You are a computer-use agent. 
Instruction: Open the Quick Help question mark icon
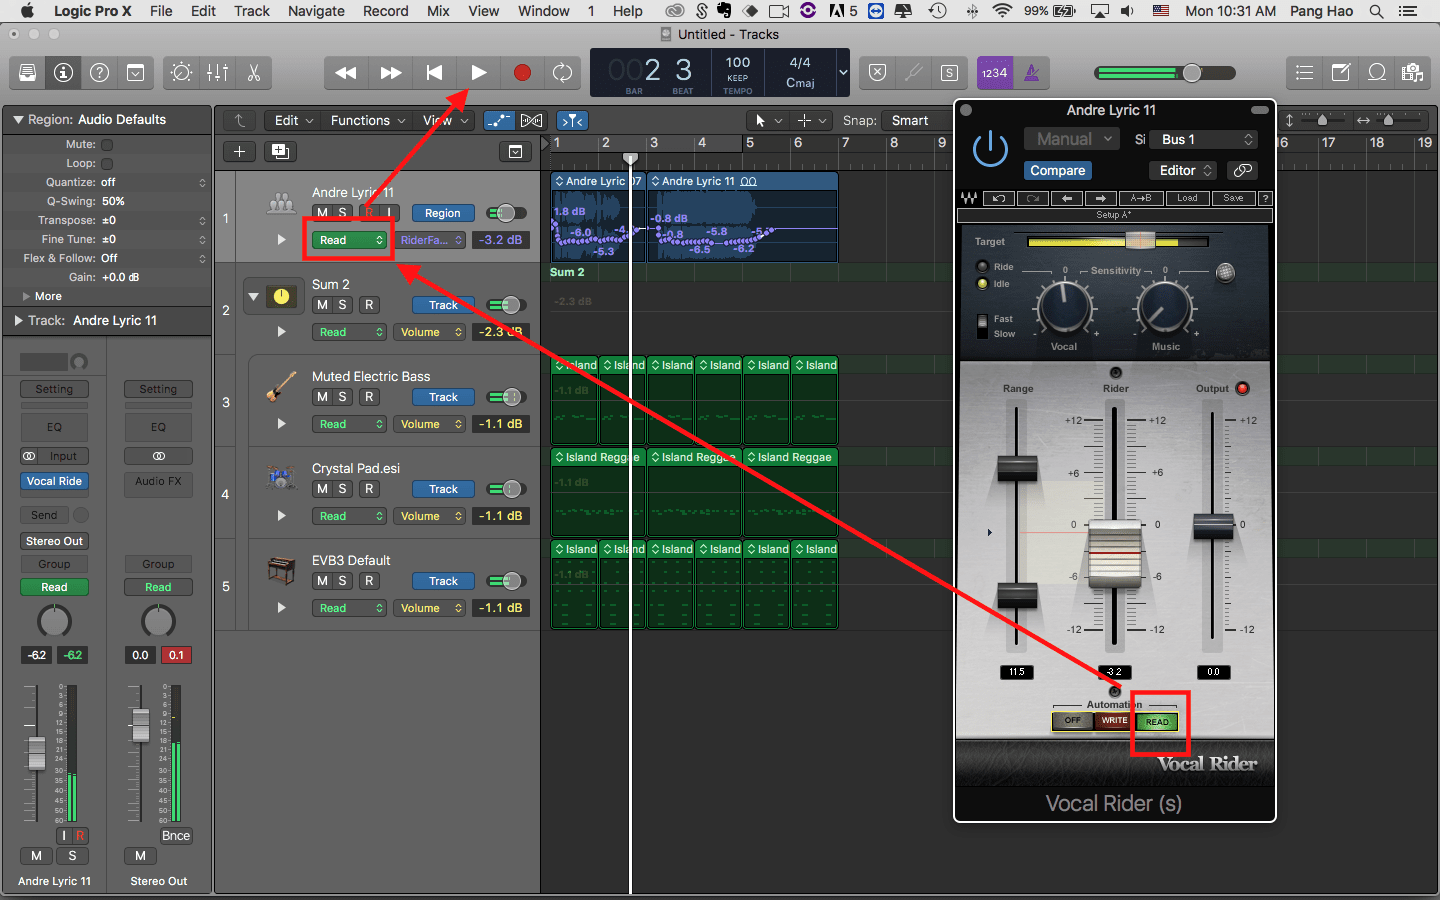(99, 73)
